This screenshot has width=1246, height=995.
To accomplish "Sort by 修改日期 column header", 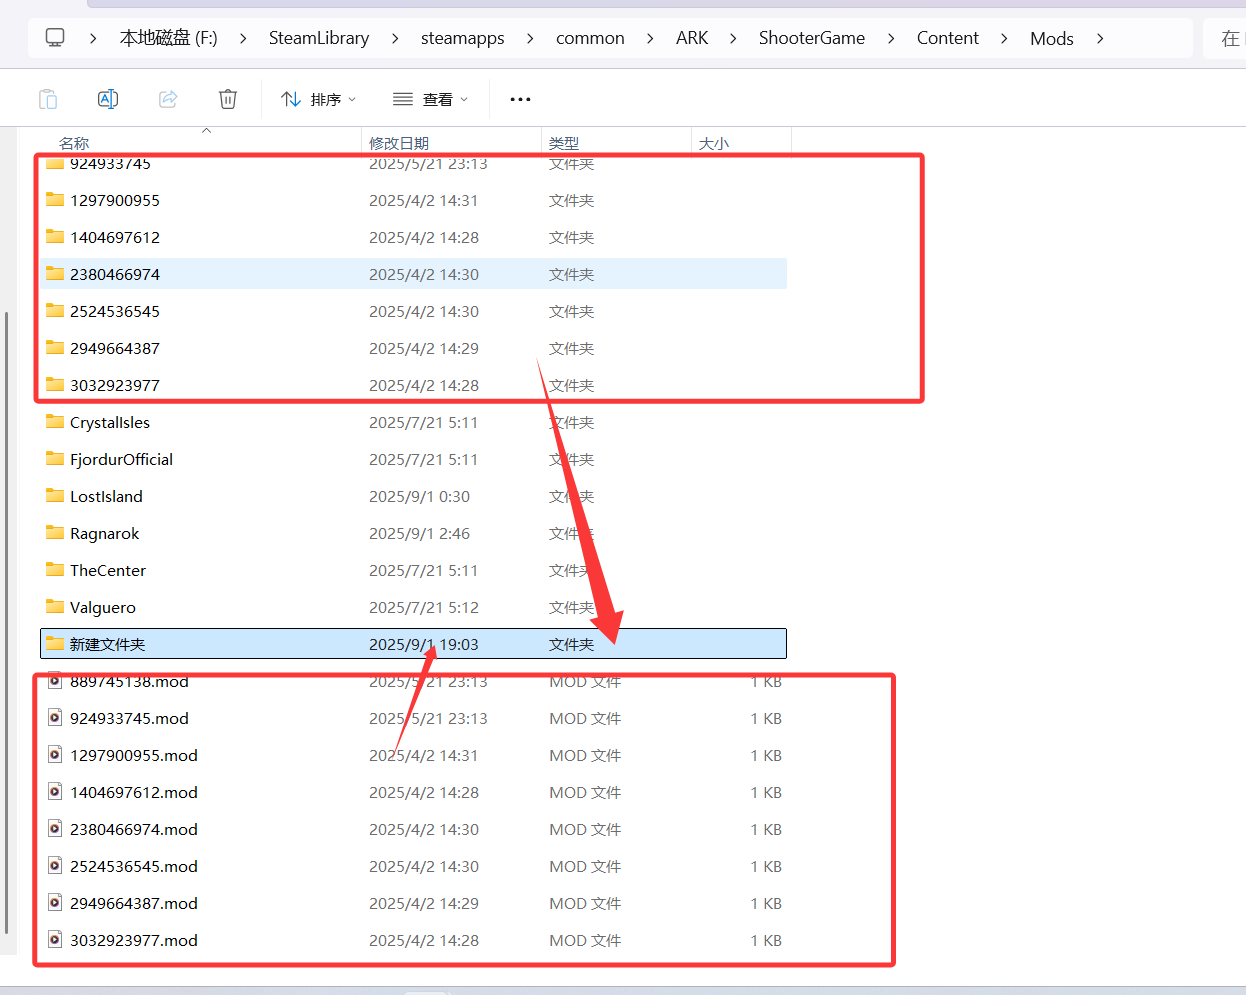I will tap(399, 143).
